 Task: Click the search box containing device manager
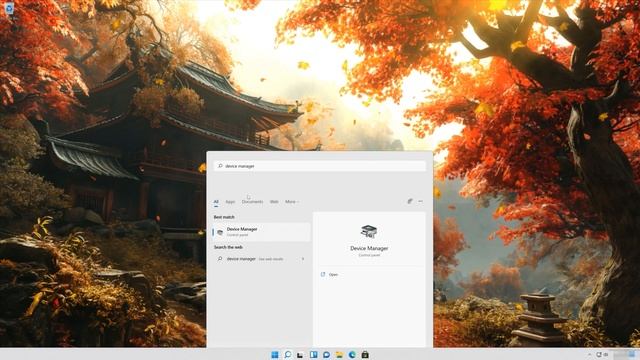click(320, 166)
